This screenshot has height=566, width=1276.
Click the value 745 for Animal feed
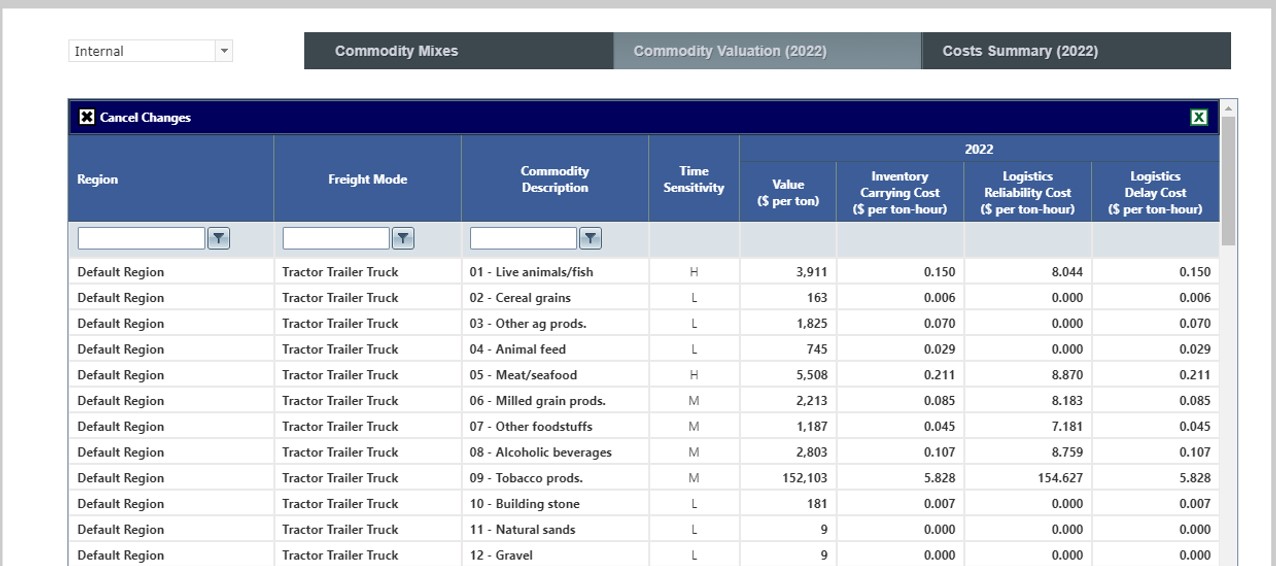817,349
